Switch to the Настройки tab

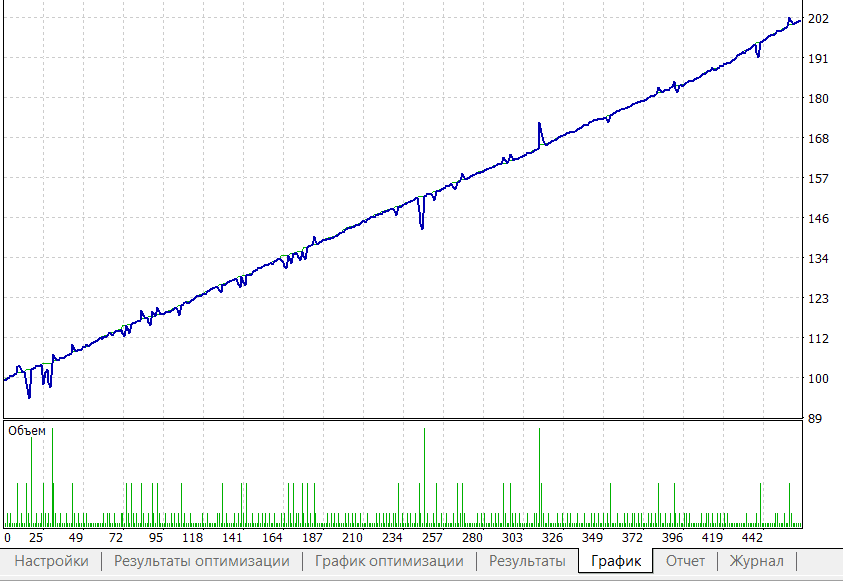51,561
